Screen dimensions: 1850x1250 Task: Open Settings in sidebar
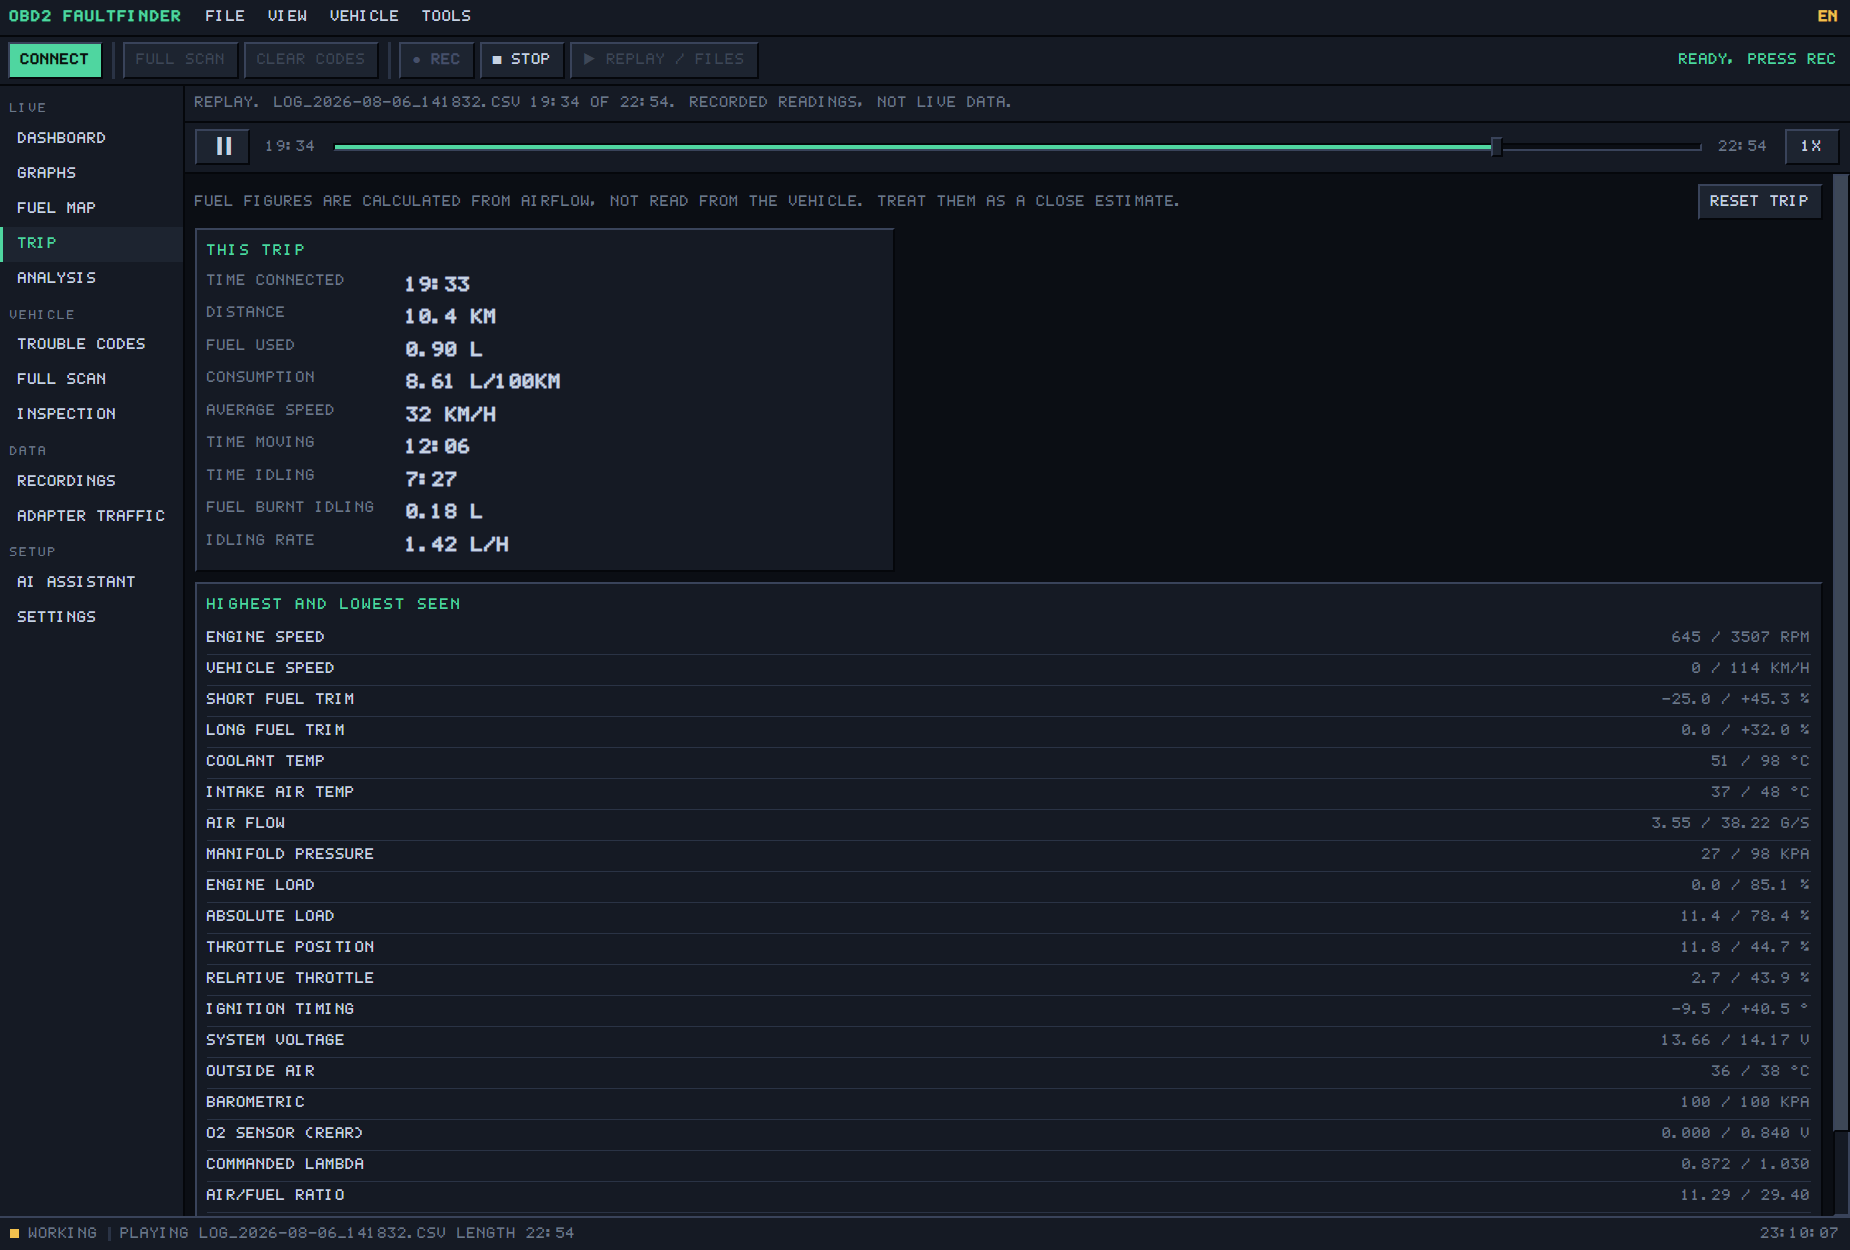(91, 617)
